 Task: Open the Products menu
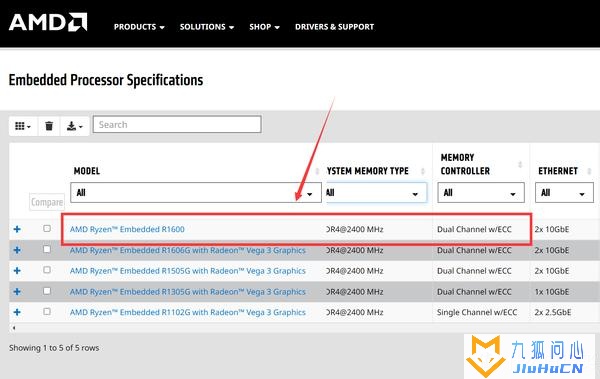(139, 27)
